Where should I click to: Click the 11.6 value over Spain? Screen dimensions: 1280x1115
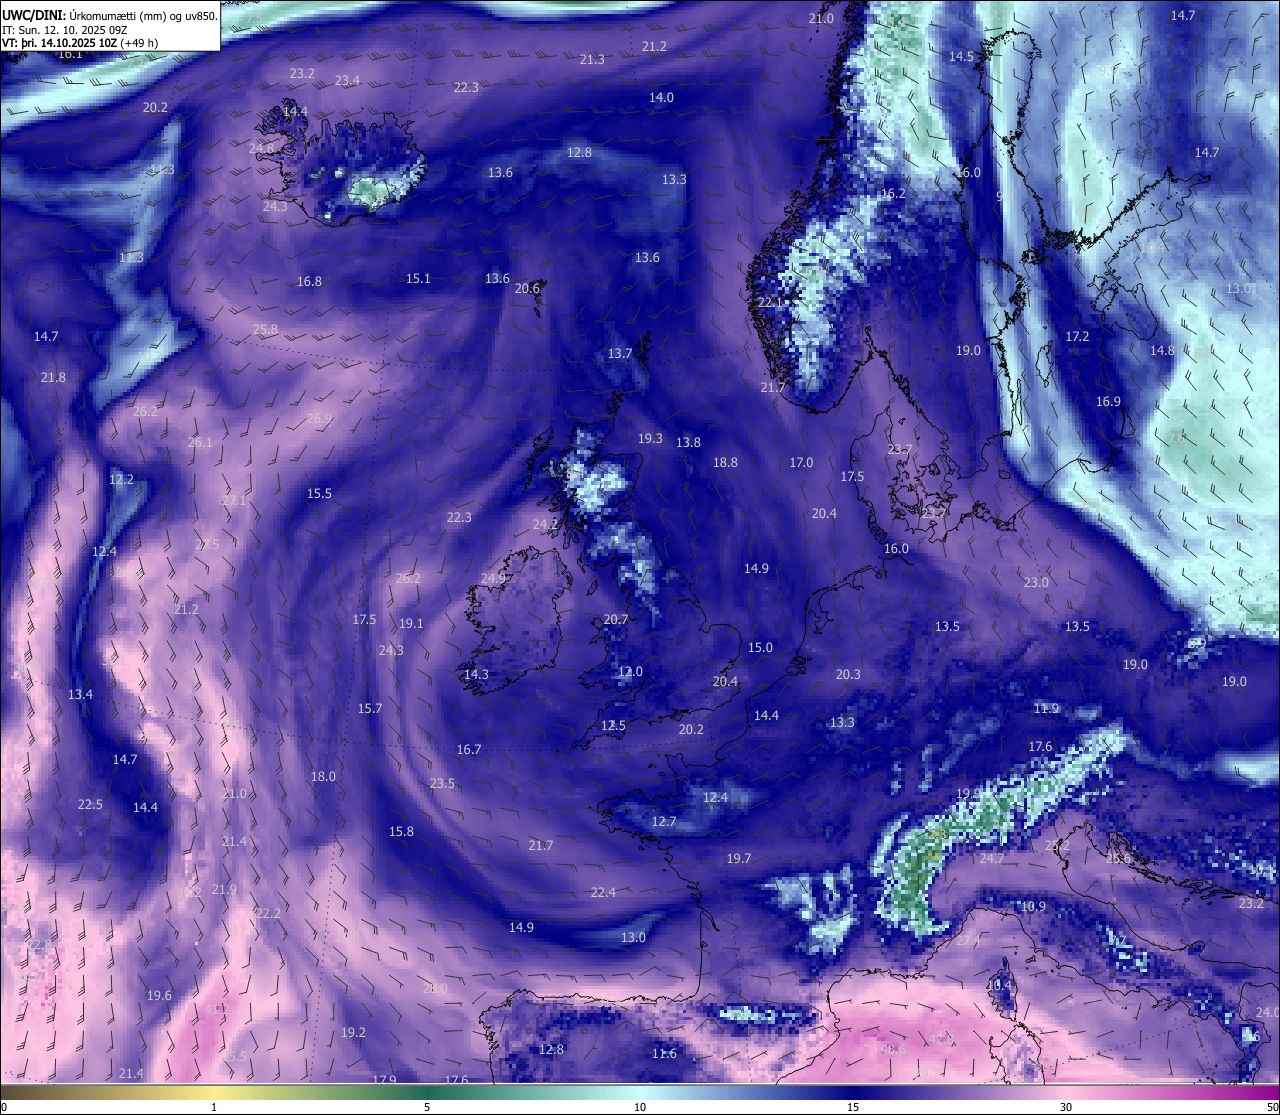point(664,1054)
